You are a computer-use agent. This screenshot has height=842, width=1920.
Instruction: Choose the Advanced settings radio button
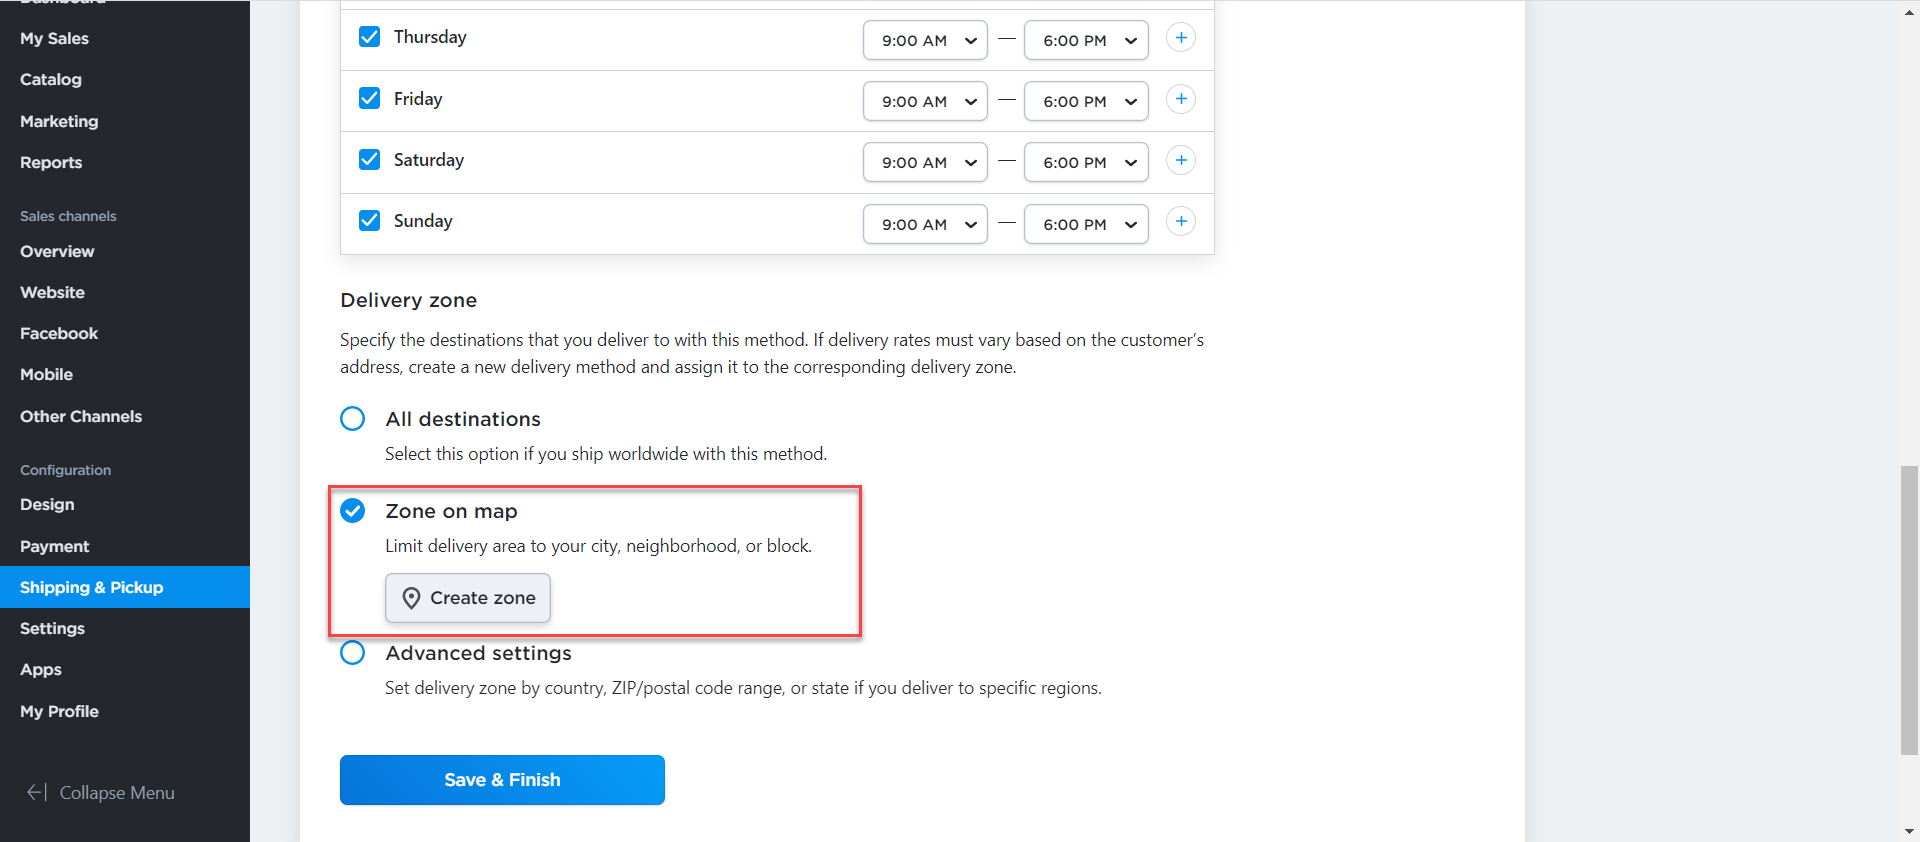(x=353, y=653)
